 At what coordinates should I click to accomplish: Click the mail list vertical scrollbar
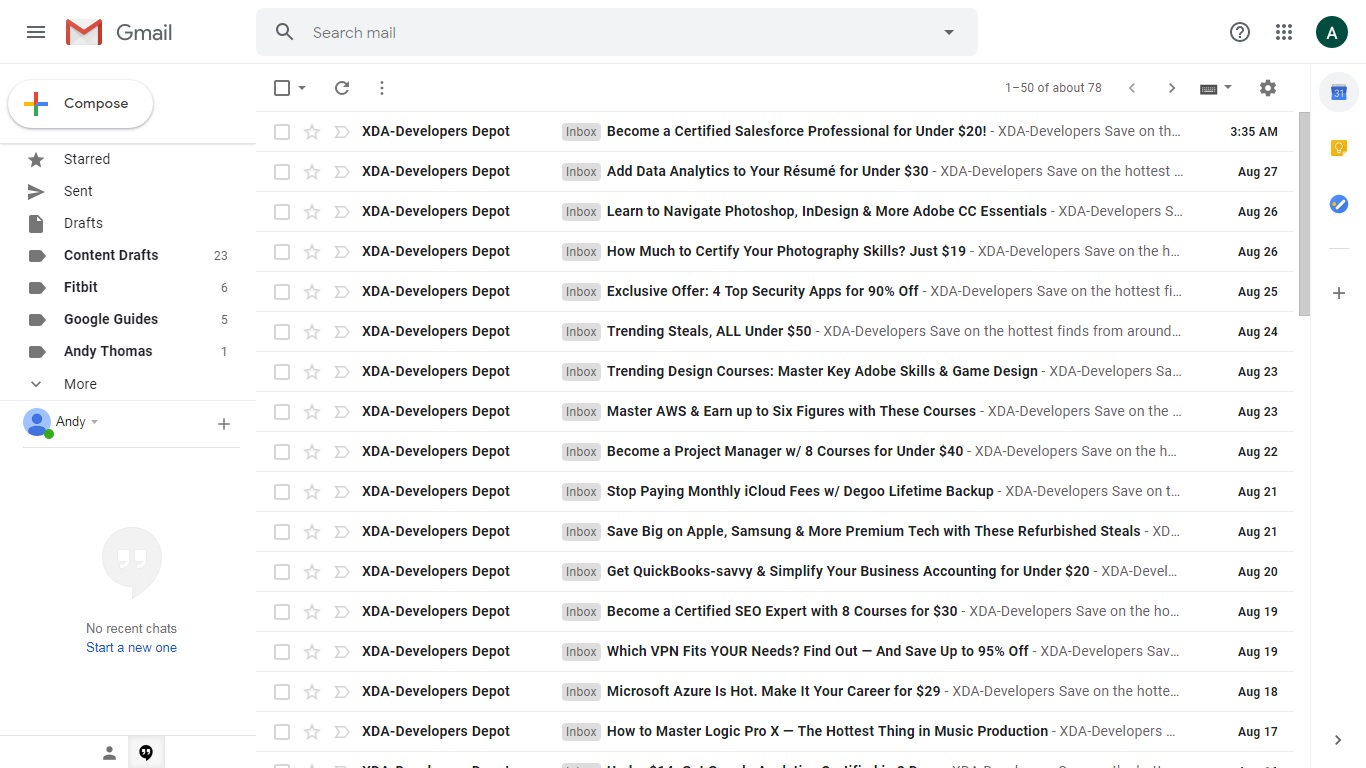(1304, 213)
